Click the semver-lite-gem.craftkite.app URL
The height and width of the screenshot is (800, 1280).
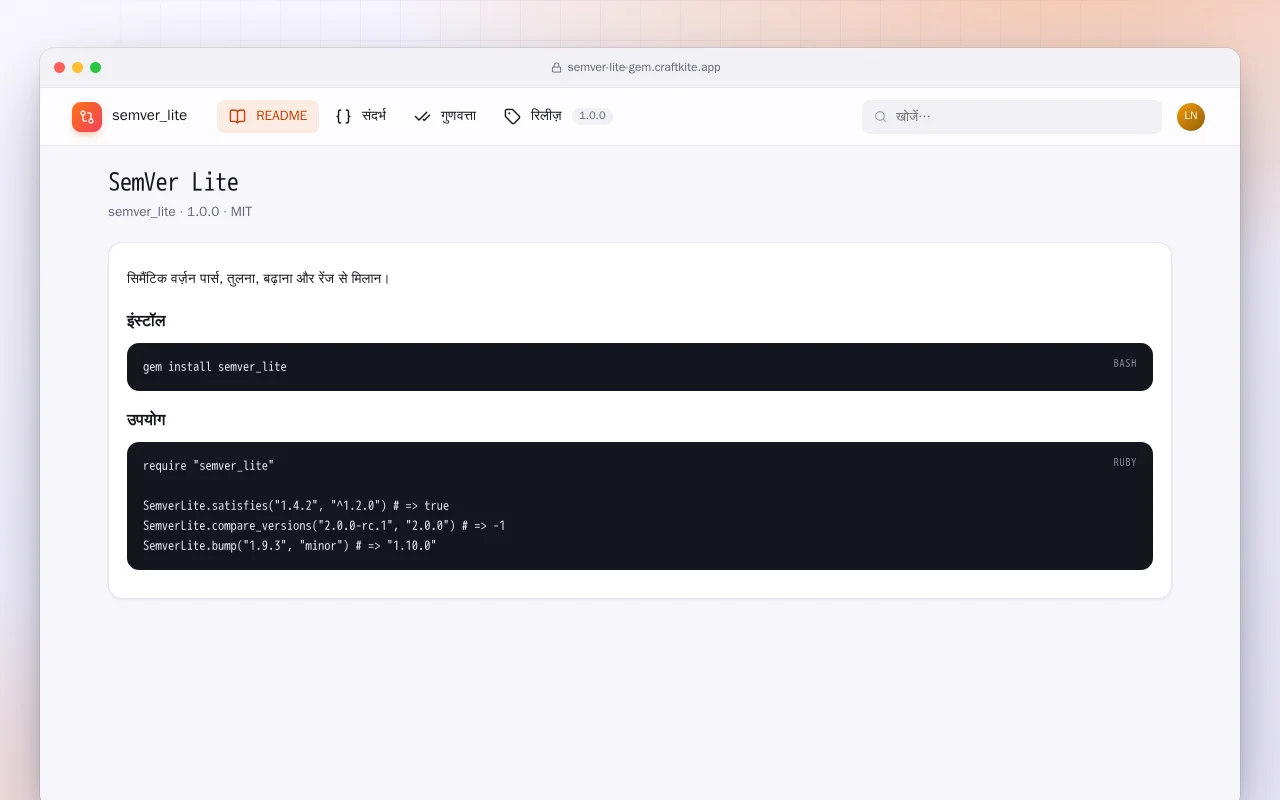pos(644,68)
